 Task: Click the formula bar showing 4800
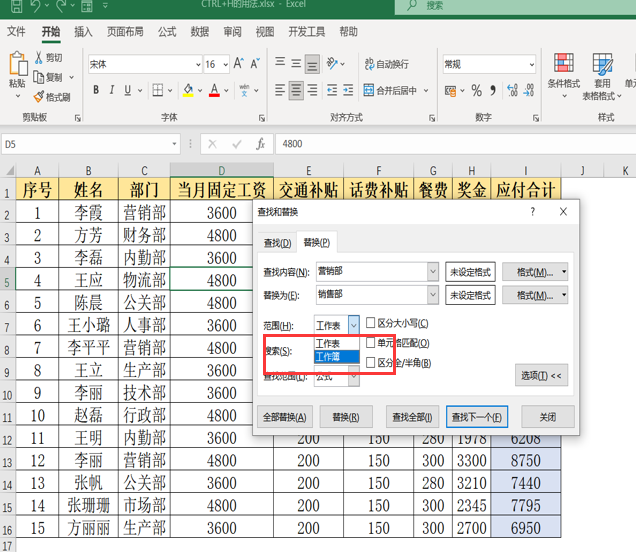pyautogui.click(x=456, y=144)
